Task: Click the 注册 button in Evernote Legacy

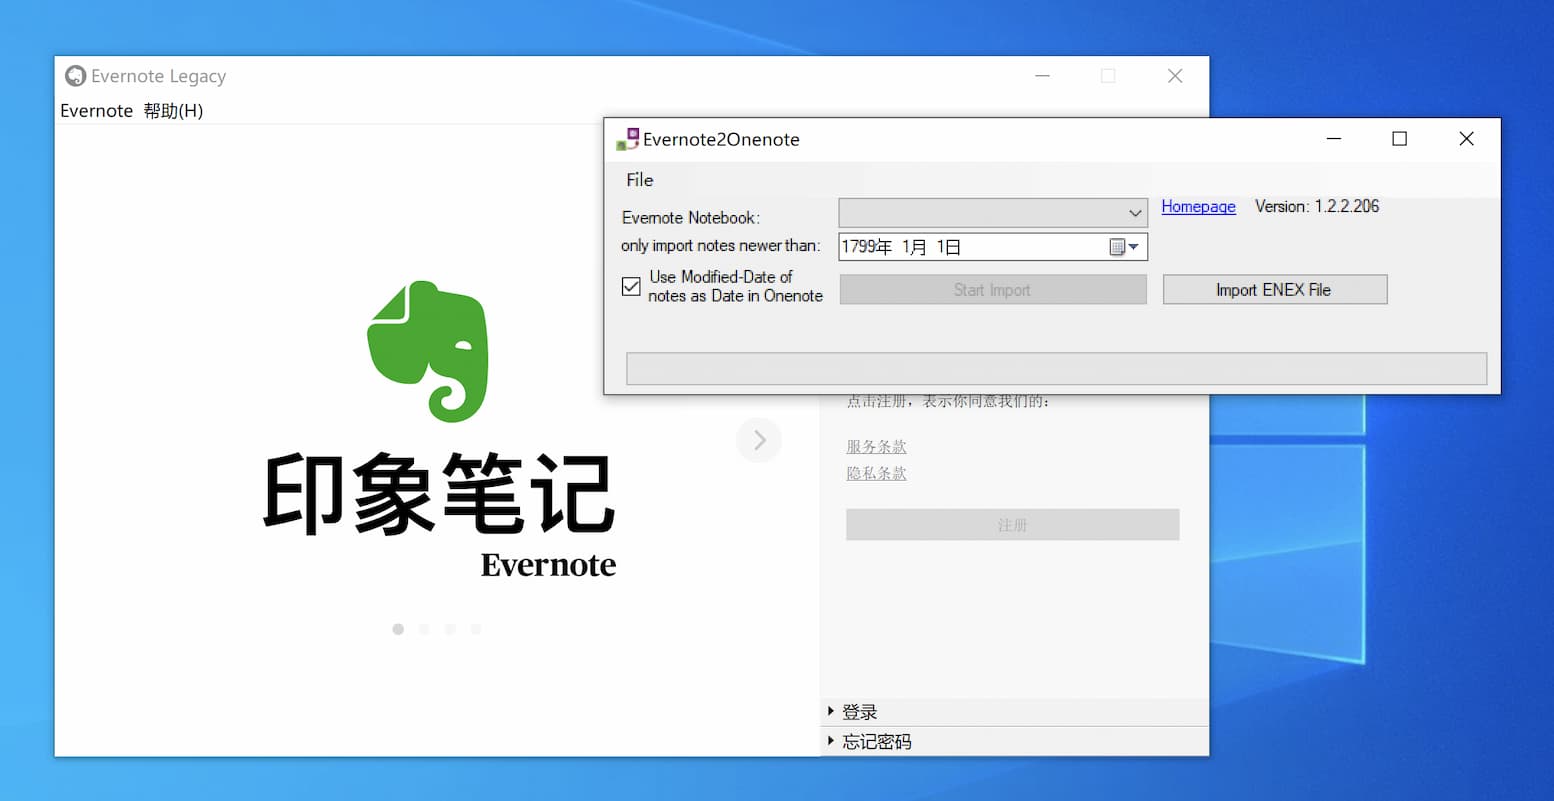Action: coord(1012,525)
